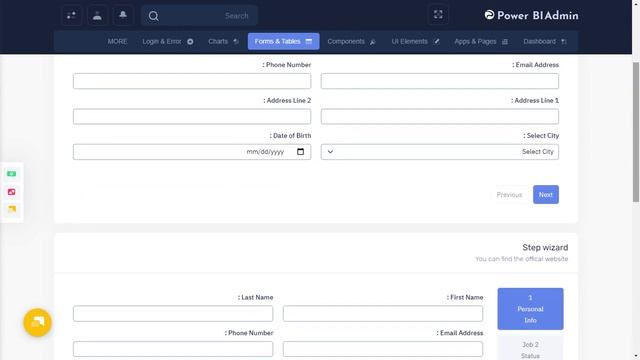Click the yellow note icon in side panel
The height and width of the screenshot is (360, 640).
11,209
